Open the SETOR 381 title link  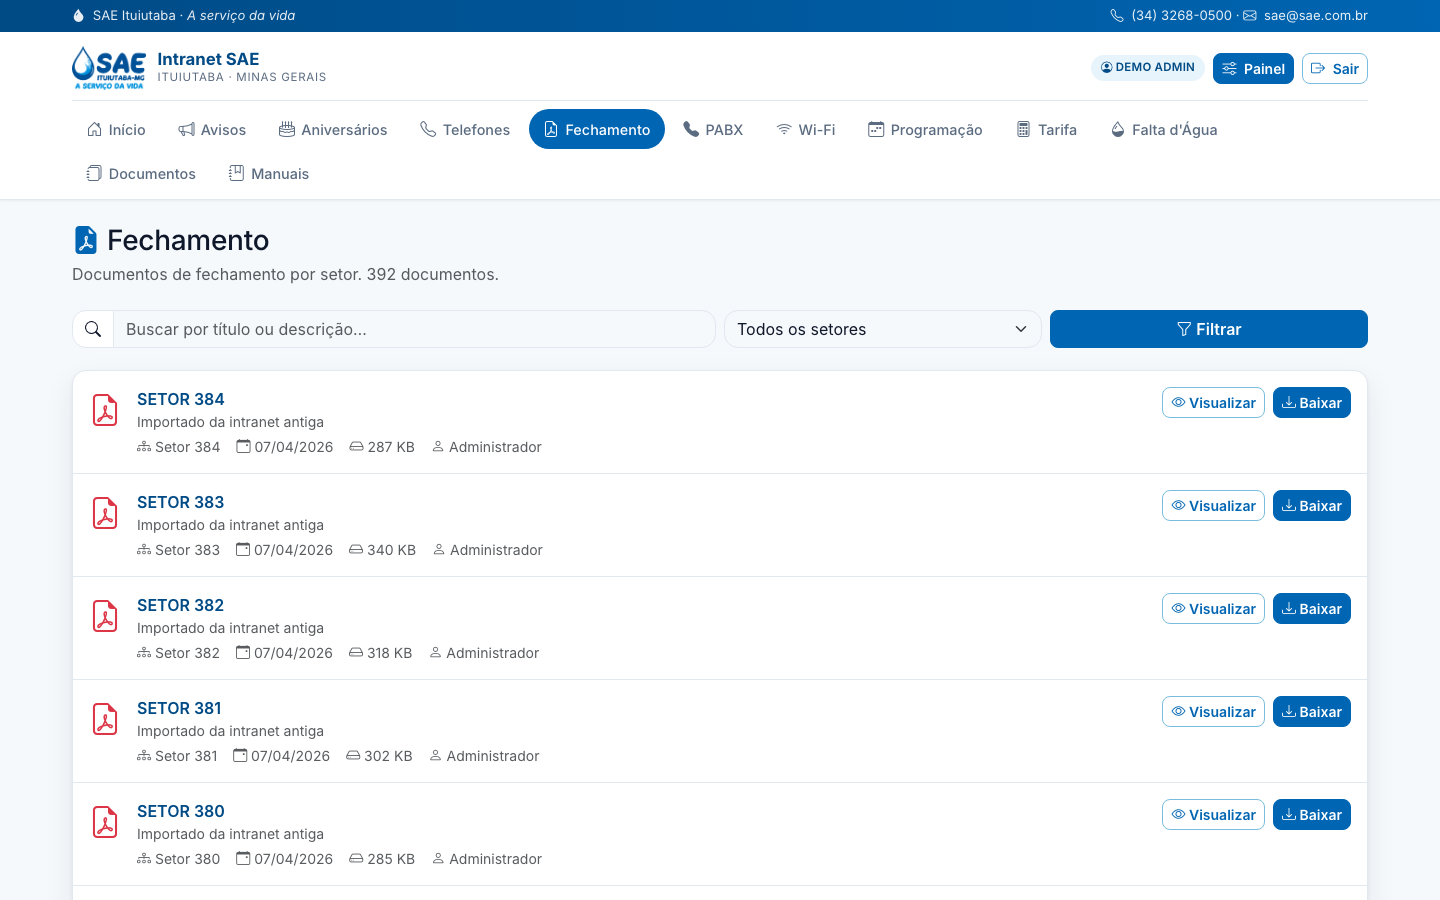pos(179,708)
